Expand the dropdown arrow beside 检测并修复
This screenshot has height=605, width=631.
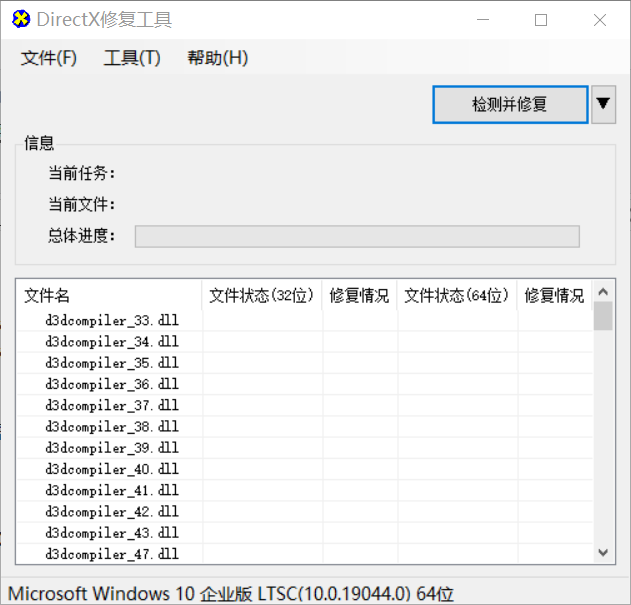pyautogui.click(x=603, y=105)
